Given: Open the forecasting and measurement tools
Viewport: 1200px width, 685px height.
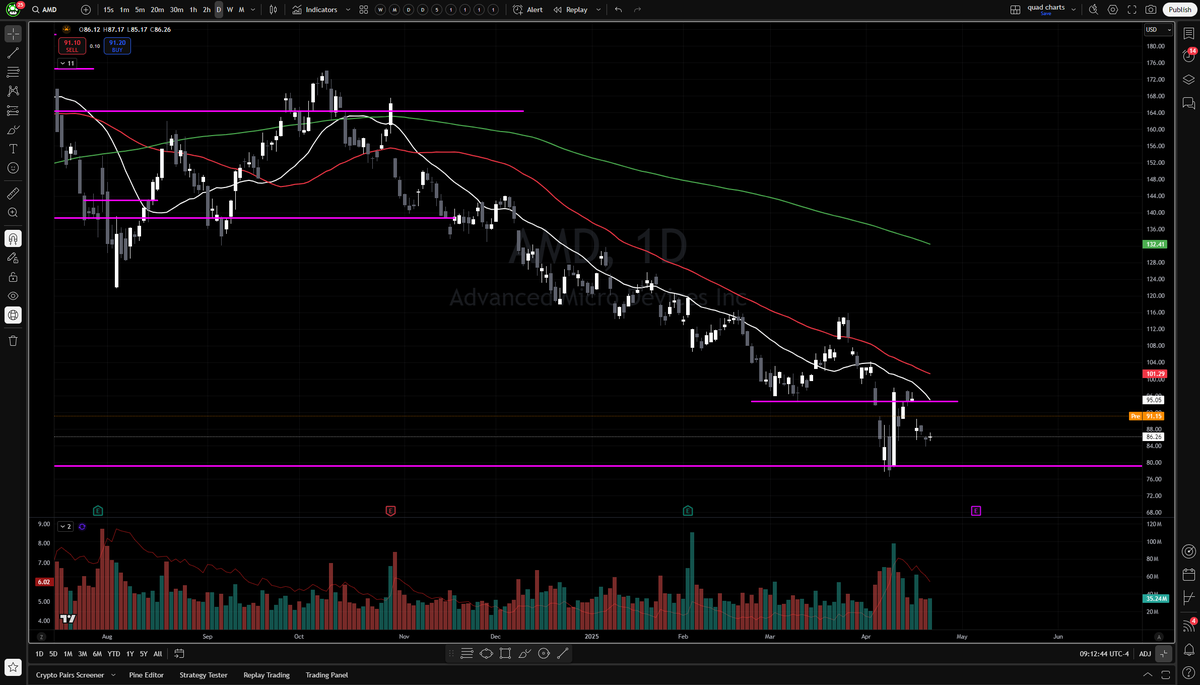Looking at the screenshot, I should pos(13,110).
